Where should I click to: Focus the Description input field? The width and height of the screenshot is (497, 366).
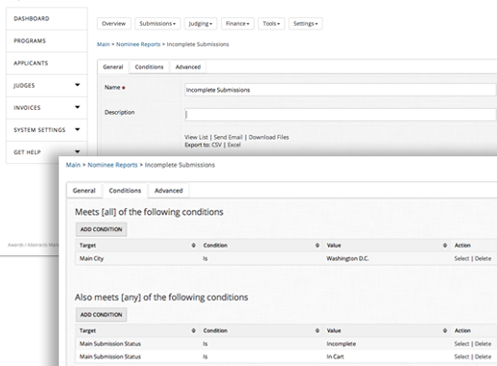pyautogui.click(x=340, y=114)
